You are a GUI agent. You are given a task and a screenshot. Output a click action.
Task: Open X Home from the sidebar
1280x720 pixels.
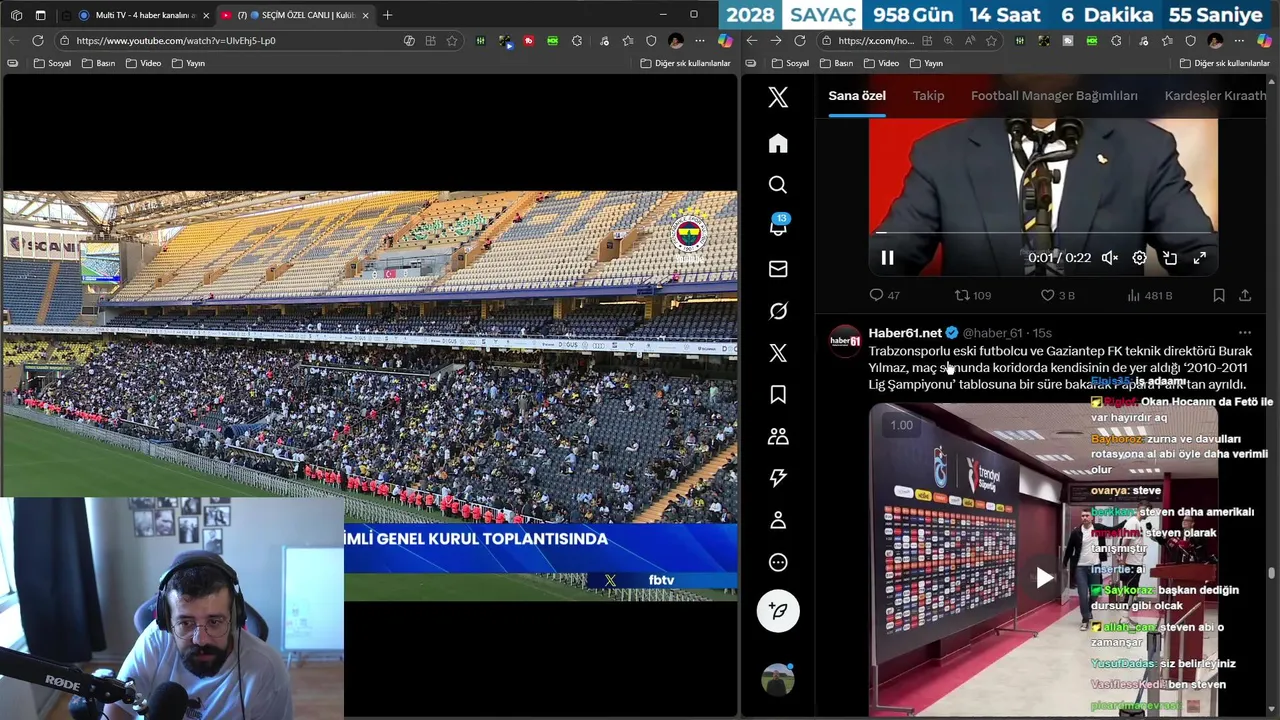(778, 144)
